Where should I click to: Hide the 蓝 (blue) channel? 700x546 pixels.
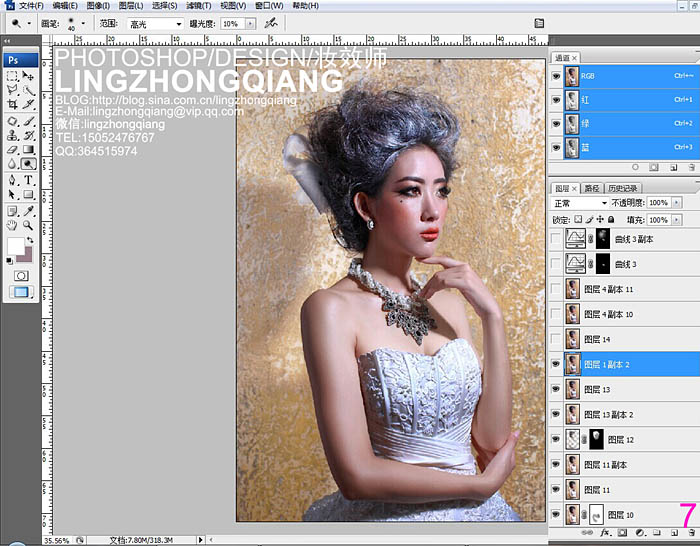556,147
